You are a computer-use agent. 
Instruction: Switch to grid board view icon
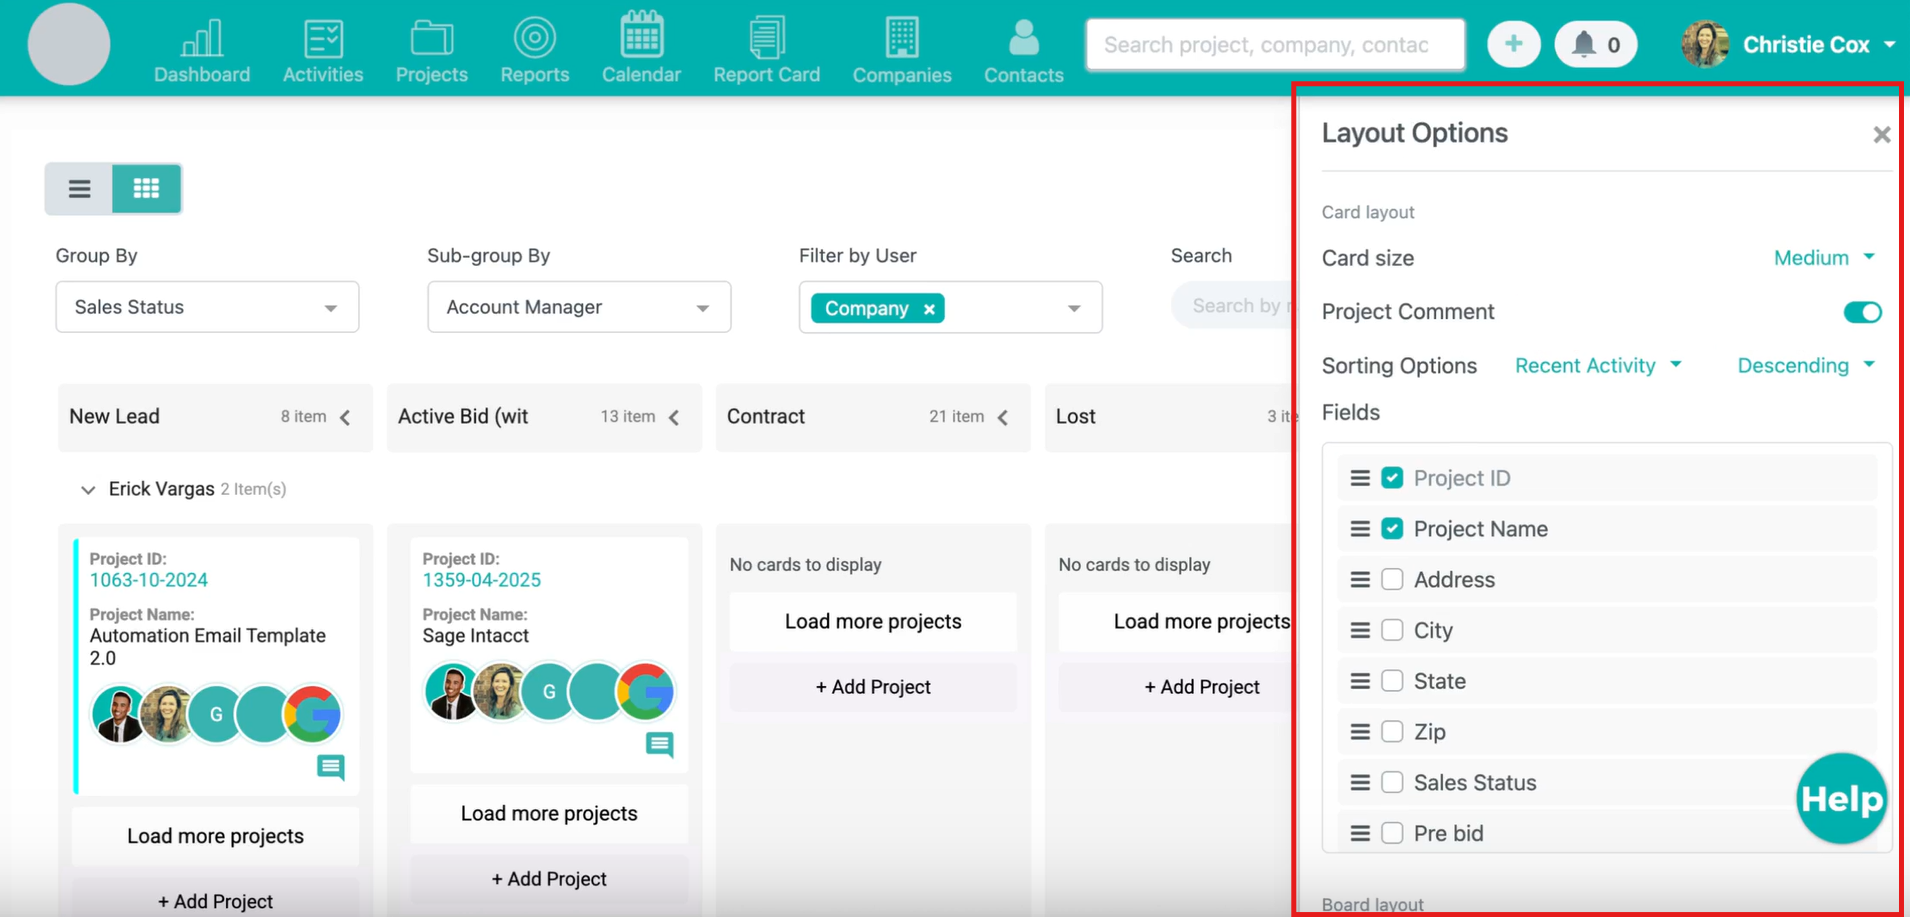click(147, 188)
